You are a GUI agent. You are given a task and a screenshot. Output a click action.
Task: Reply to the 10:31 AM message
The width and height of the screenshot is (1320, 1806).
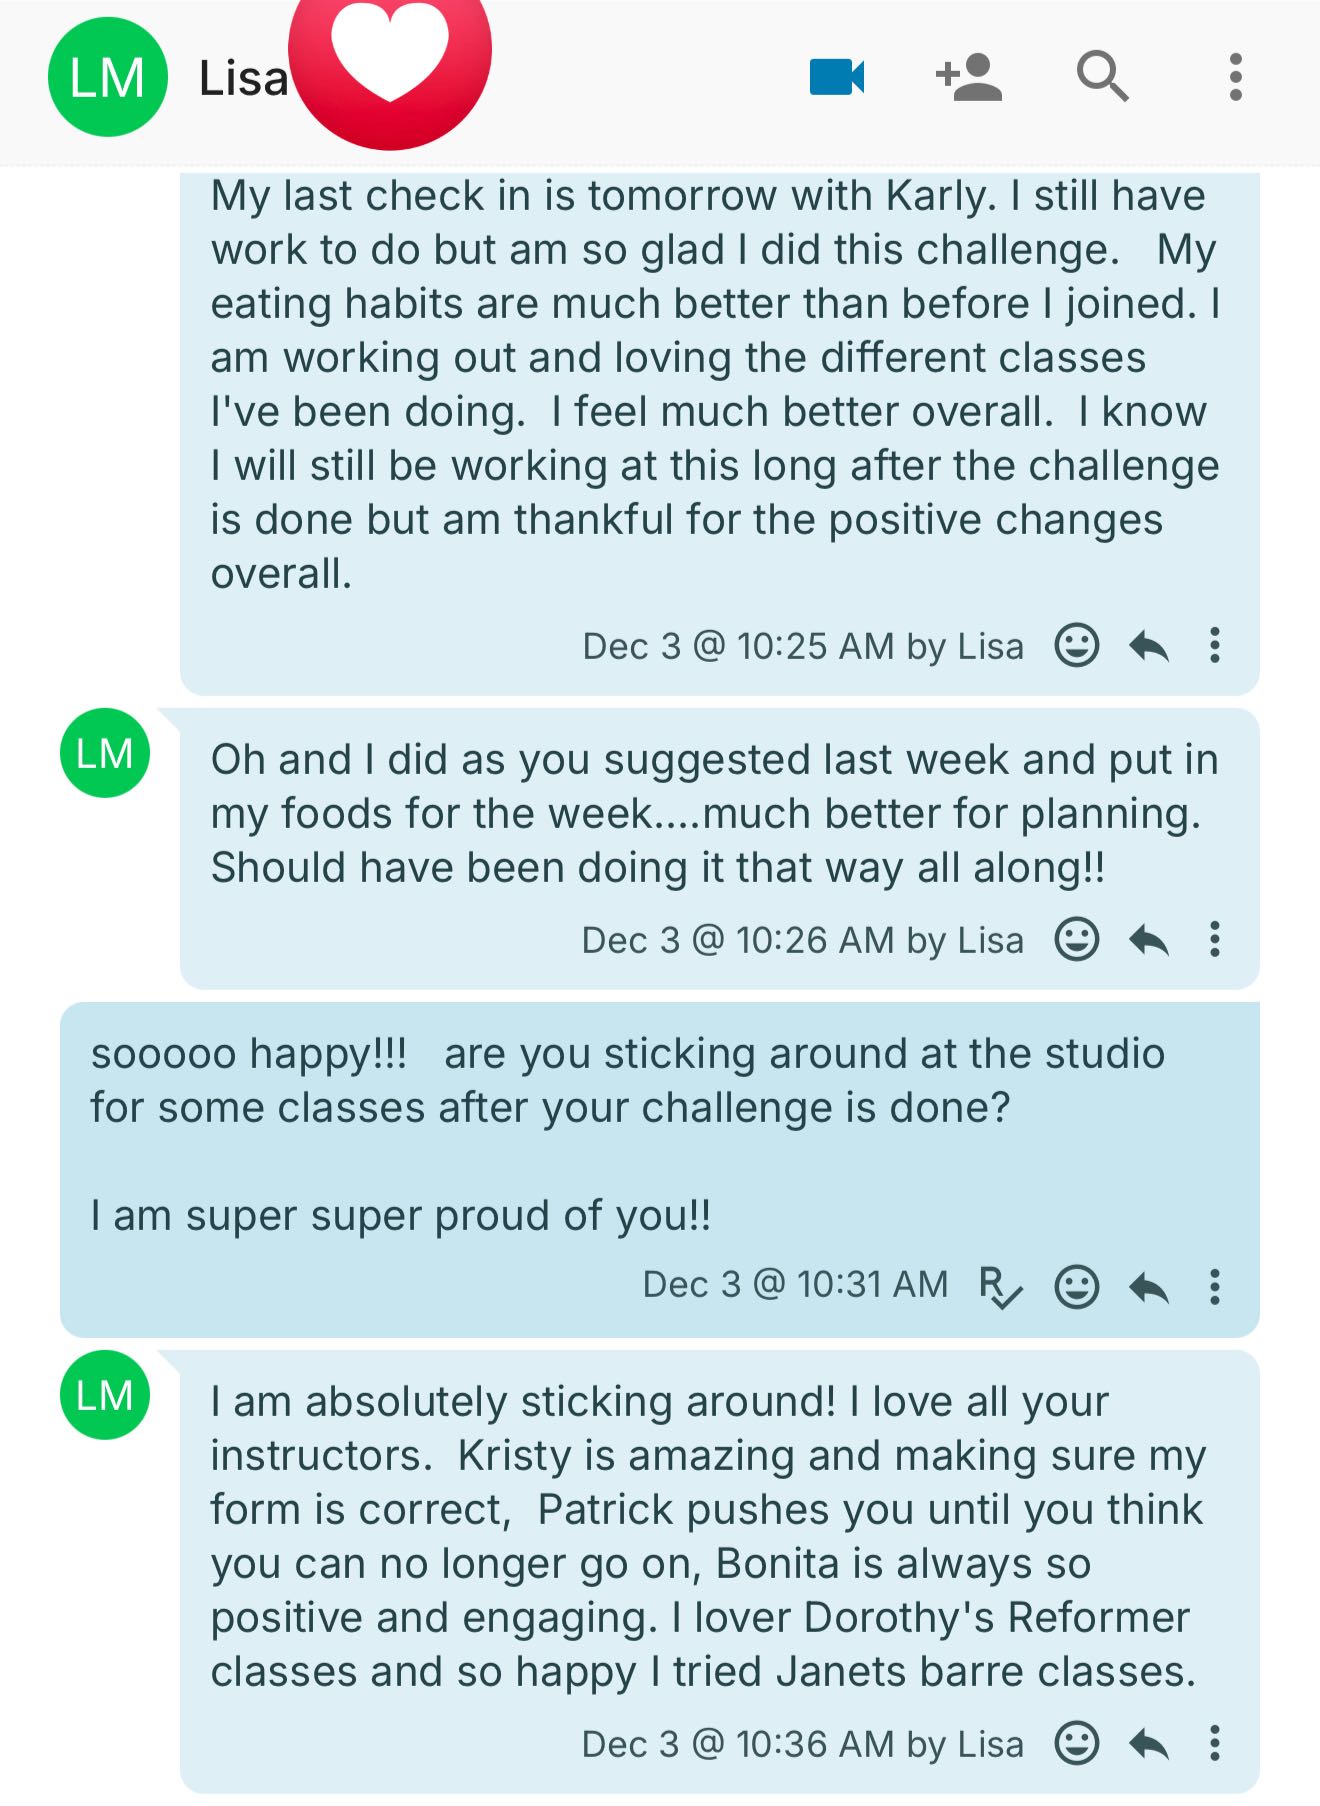pyautogui.click(x=1149, y=1288)
